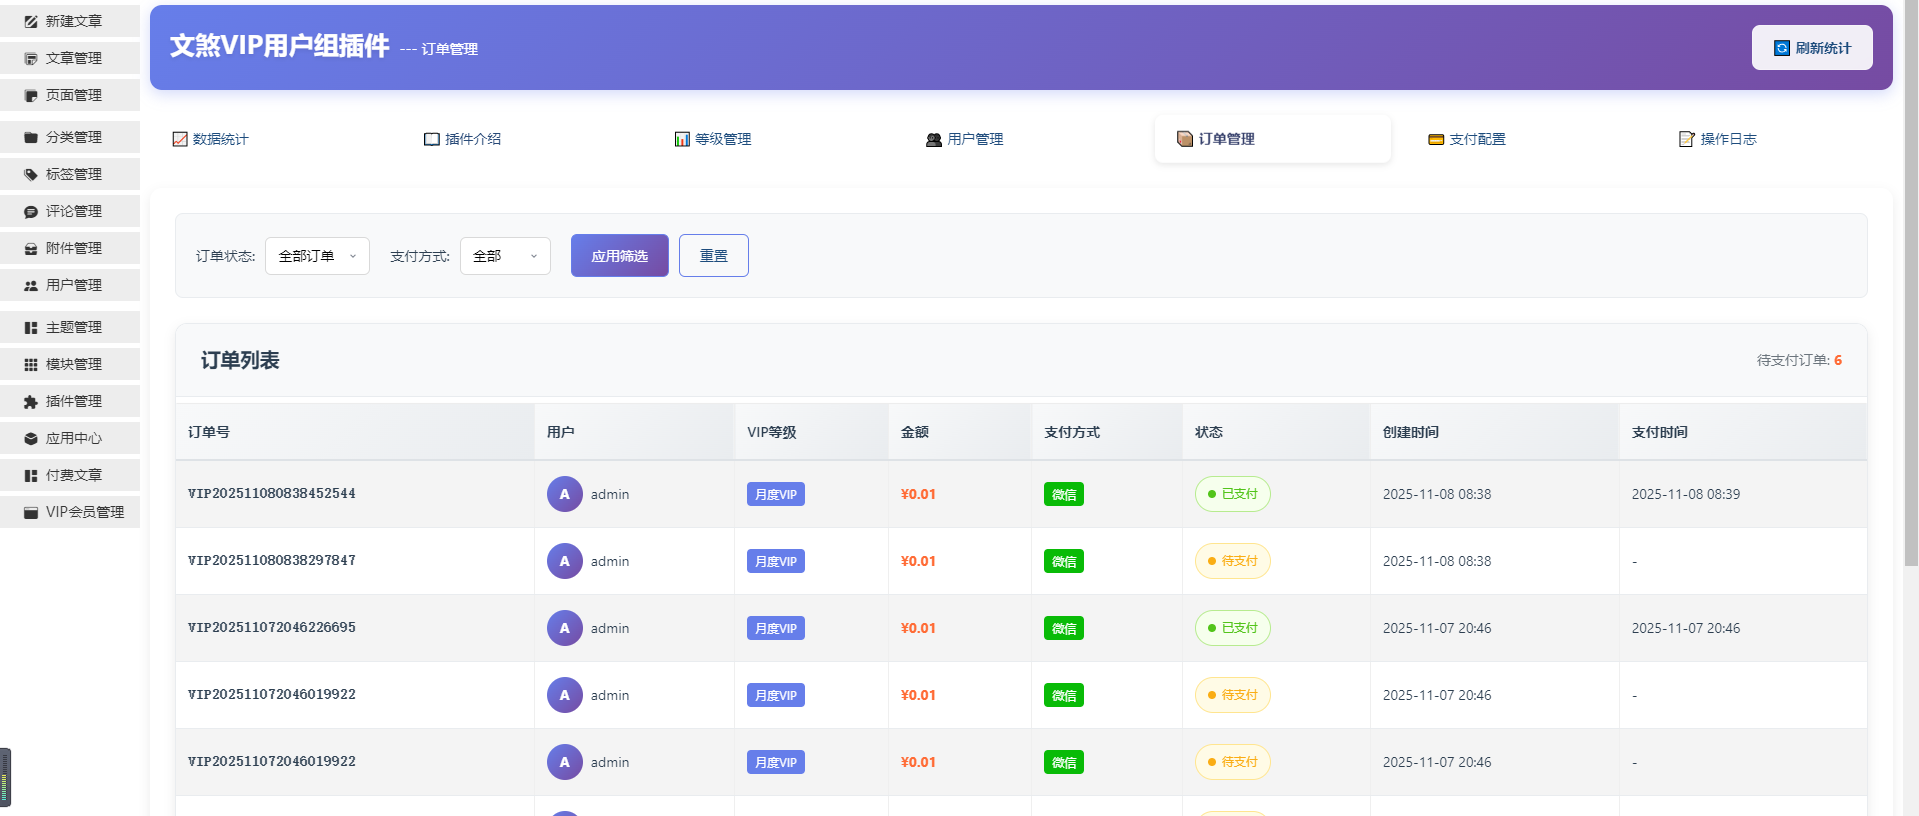Open the 订单状态 dropdown
The height and width of the screenshot is (816, 1919).
click(317, 256)
